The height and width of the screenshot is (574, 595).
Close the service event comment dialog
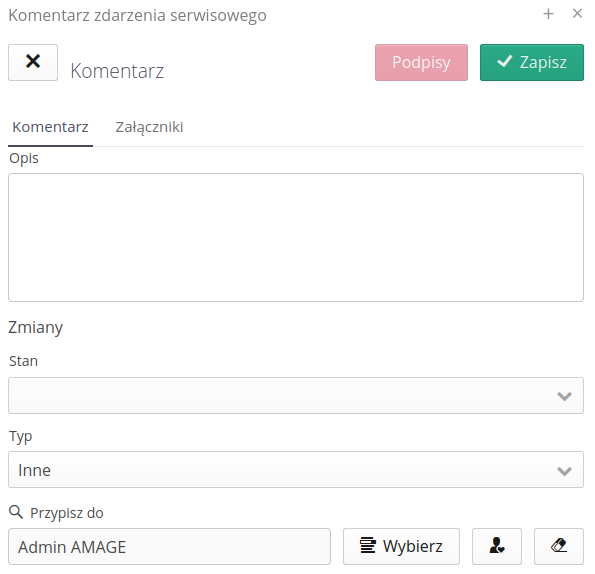tap(577, 14)
